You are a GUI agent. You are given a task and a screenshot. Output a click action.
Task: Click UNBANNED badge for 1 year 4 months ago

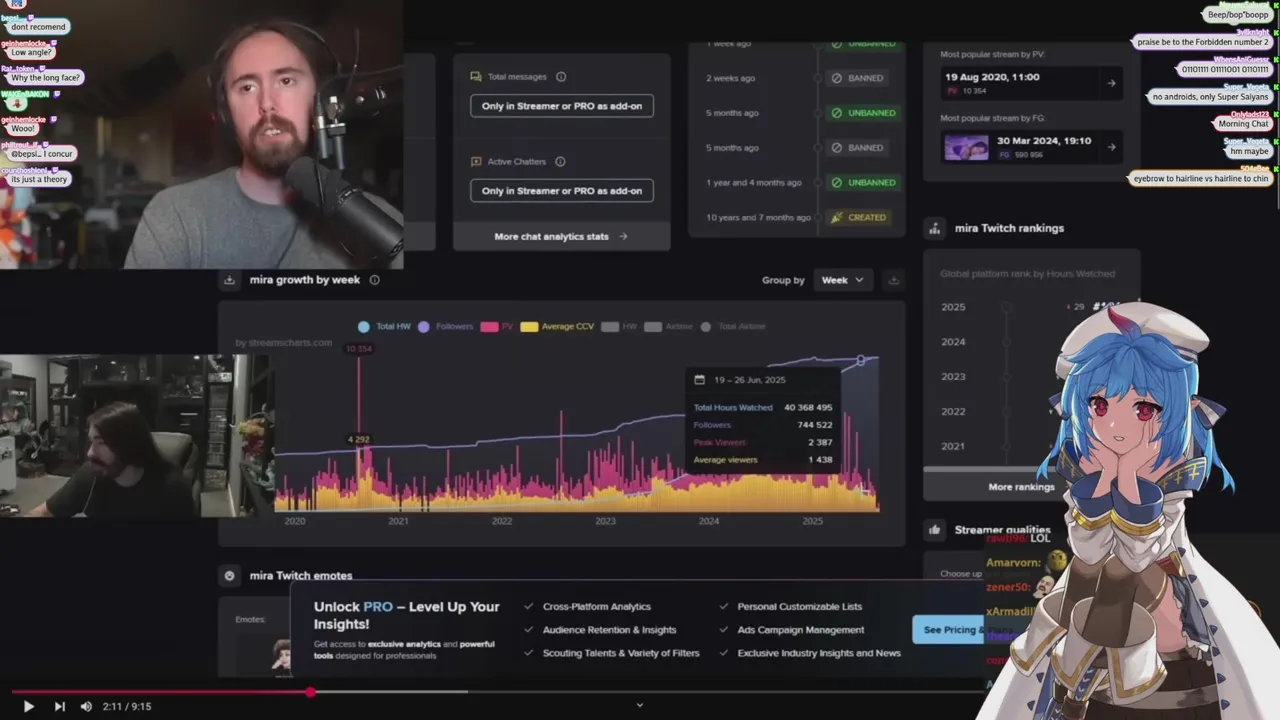point(863,183)
